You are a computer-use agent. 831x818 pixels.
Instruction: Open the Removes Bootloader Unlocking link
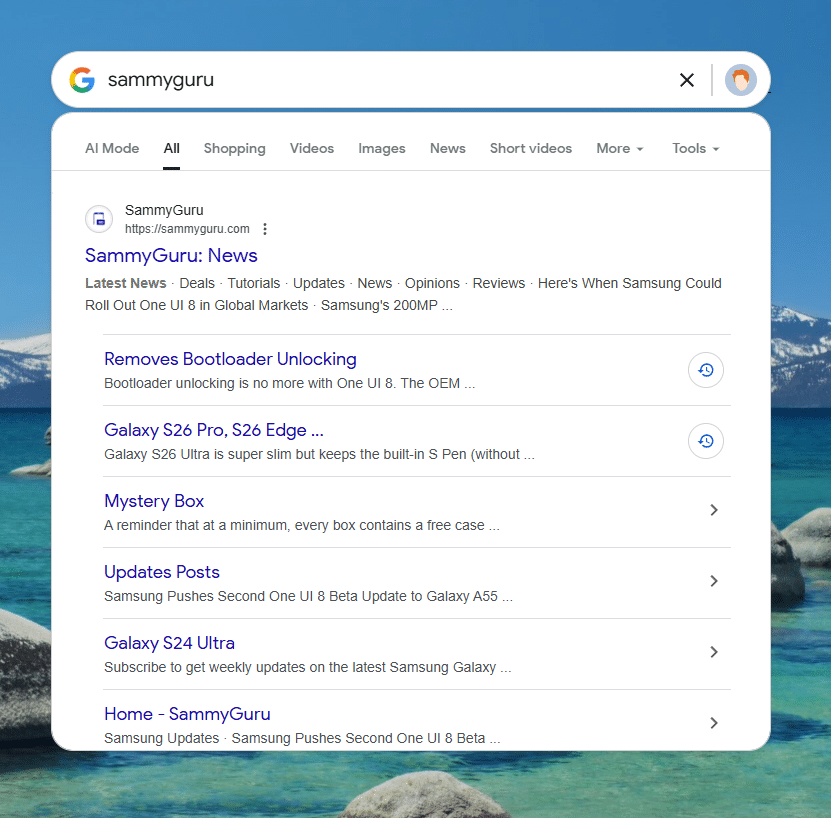[230, 359]
